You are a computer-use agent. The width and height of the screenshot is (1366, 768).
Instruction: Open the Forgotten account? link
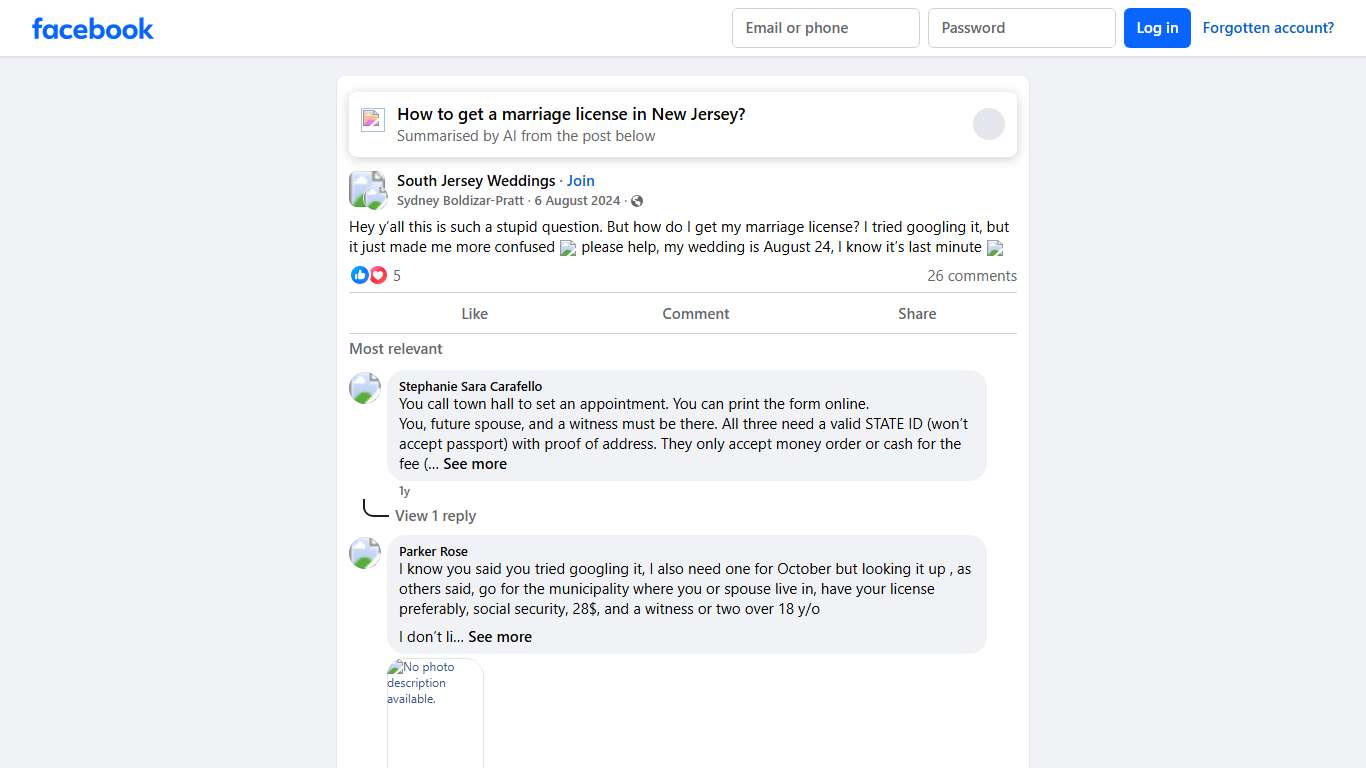click(x=1268, y=28)
